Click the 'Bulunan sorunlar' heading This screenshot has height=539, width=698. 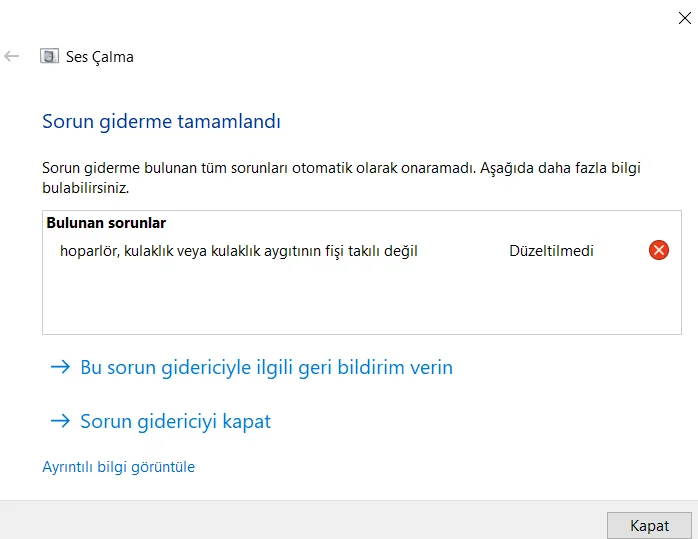[x=106, y=223]
